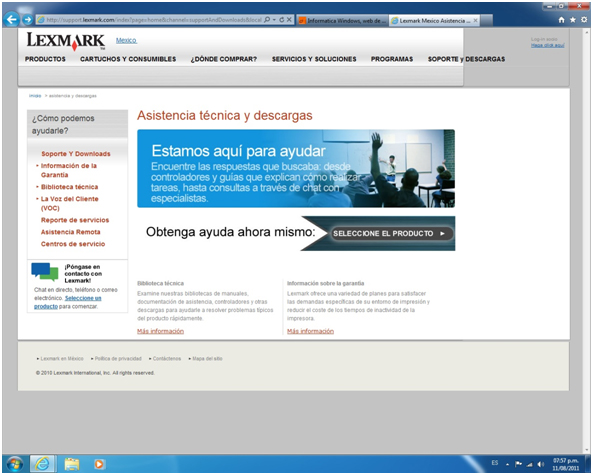This screenshot has height=475, width=593.
Task: Click Internet Explorer taskbar icon
Action: point(42,464)
